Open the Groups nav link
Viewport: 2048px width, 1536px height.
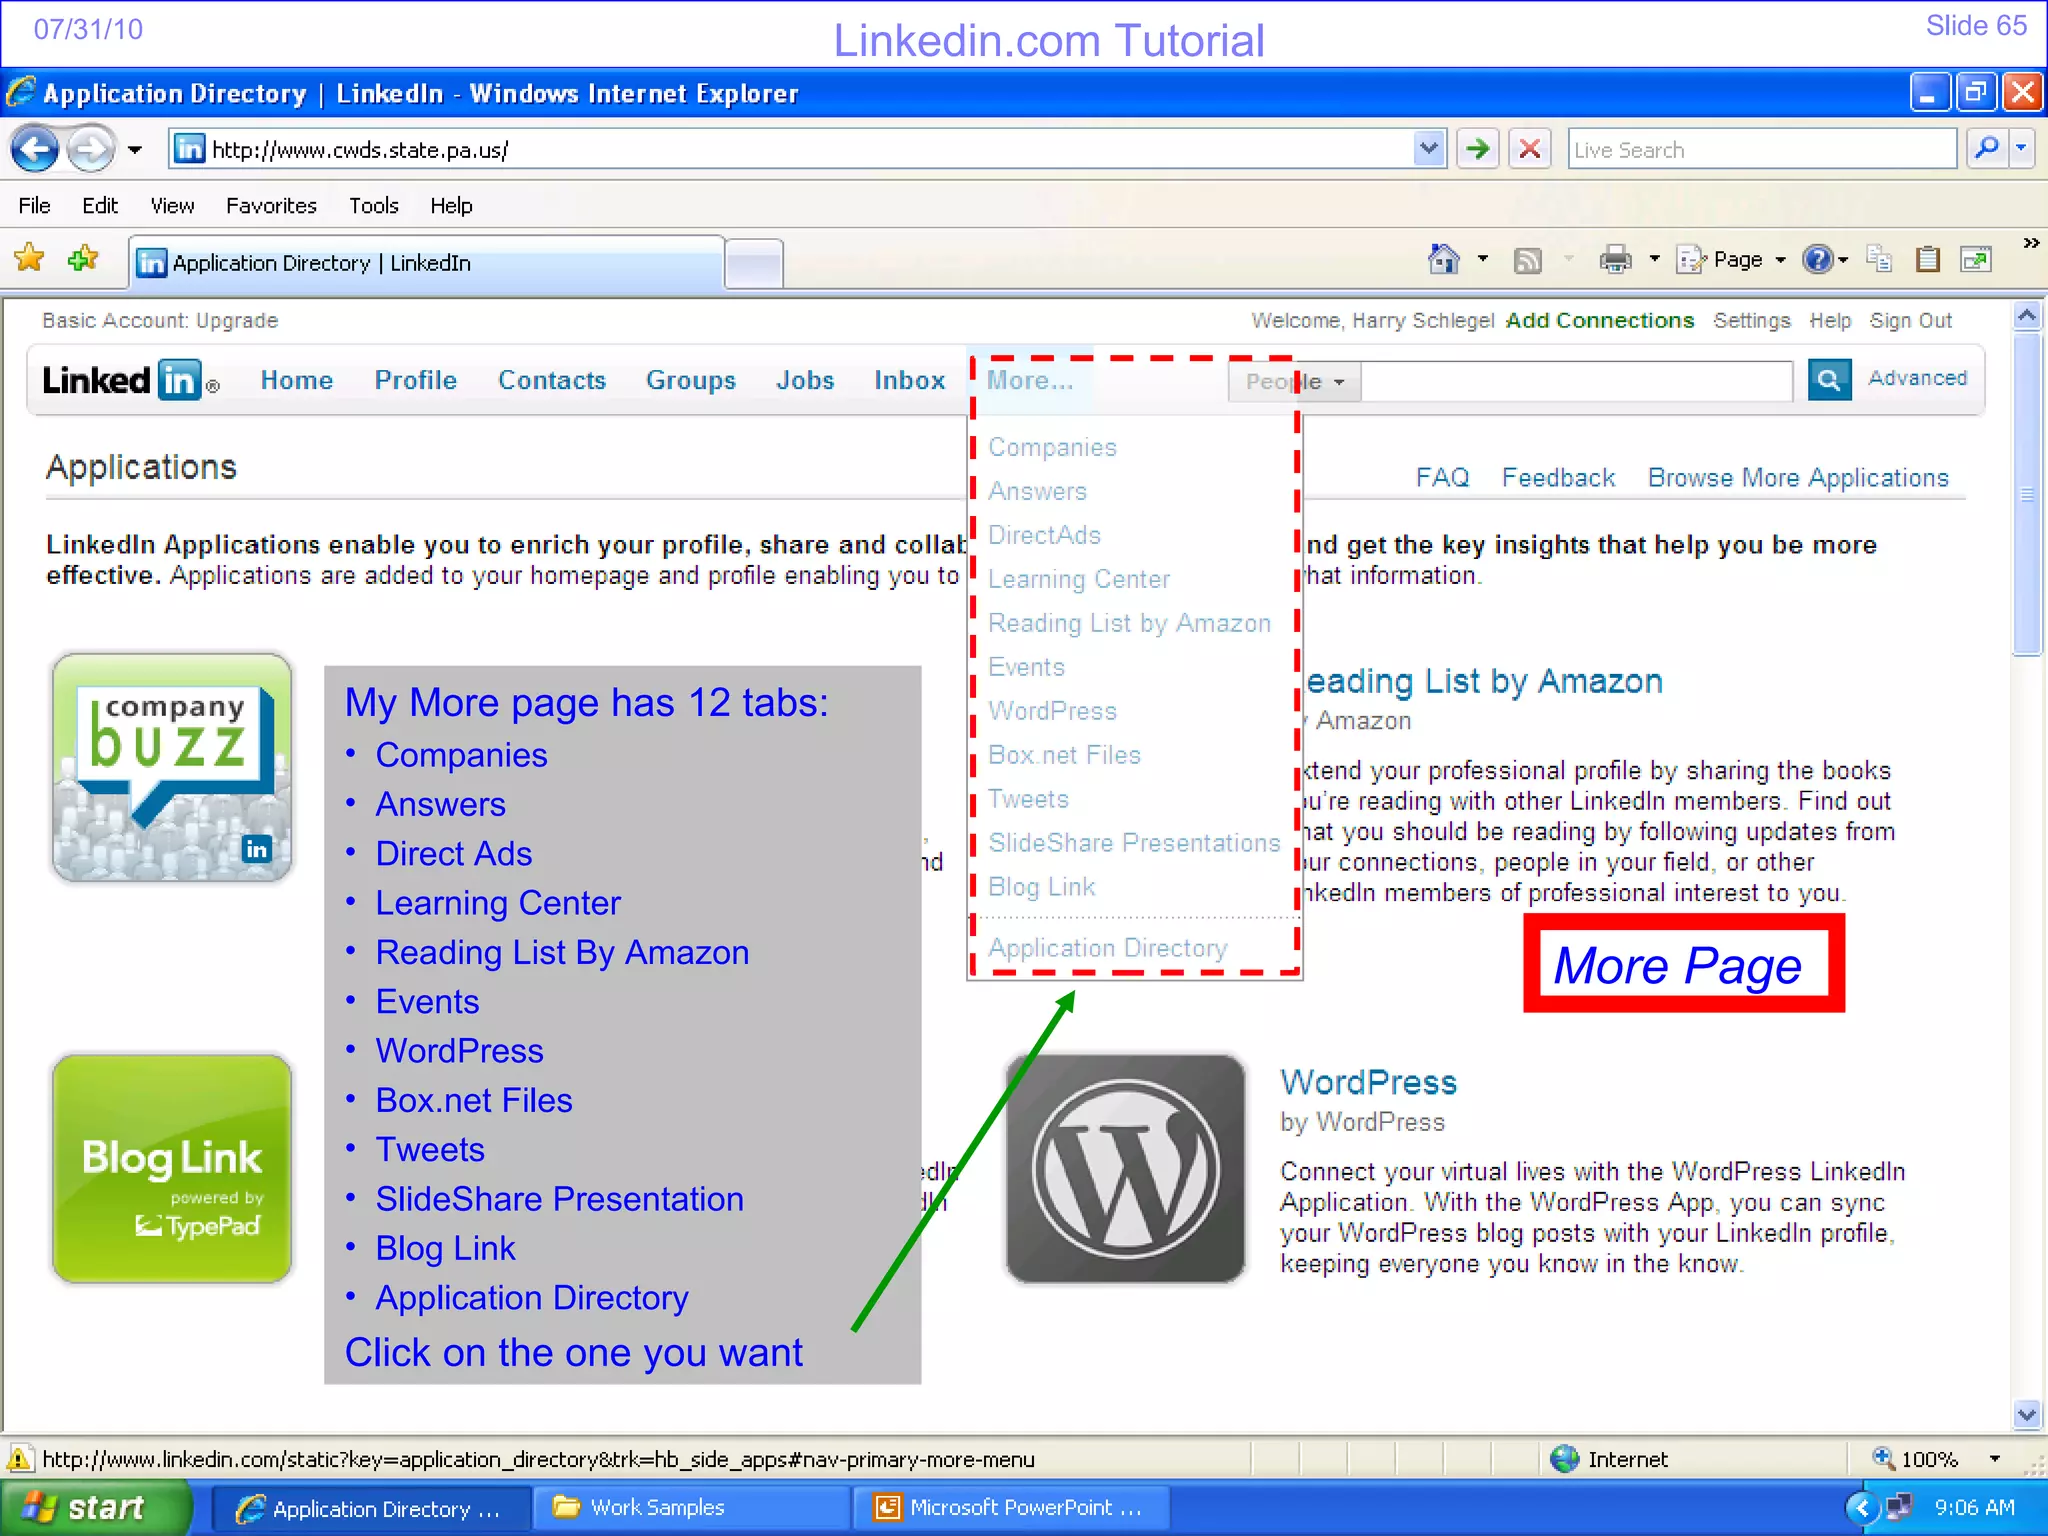(691, 380)
